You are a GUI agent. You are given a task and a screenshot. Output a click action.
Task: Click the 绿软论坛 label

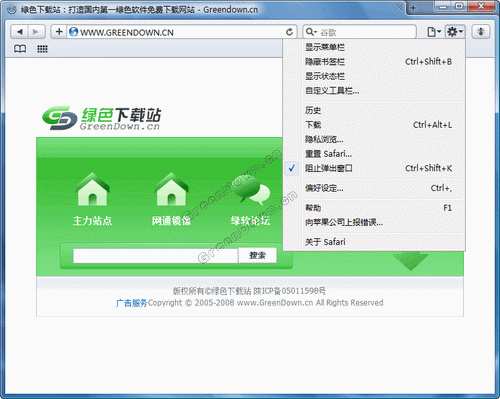[x=250, y=221]
